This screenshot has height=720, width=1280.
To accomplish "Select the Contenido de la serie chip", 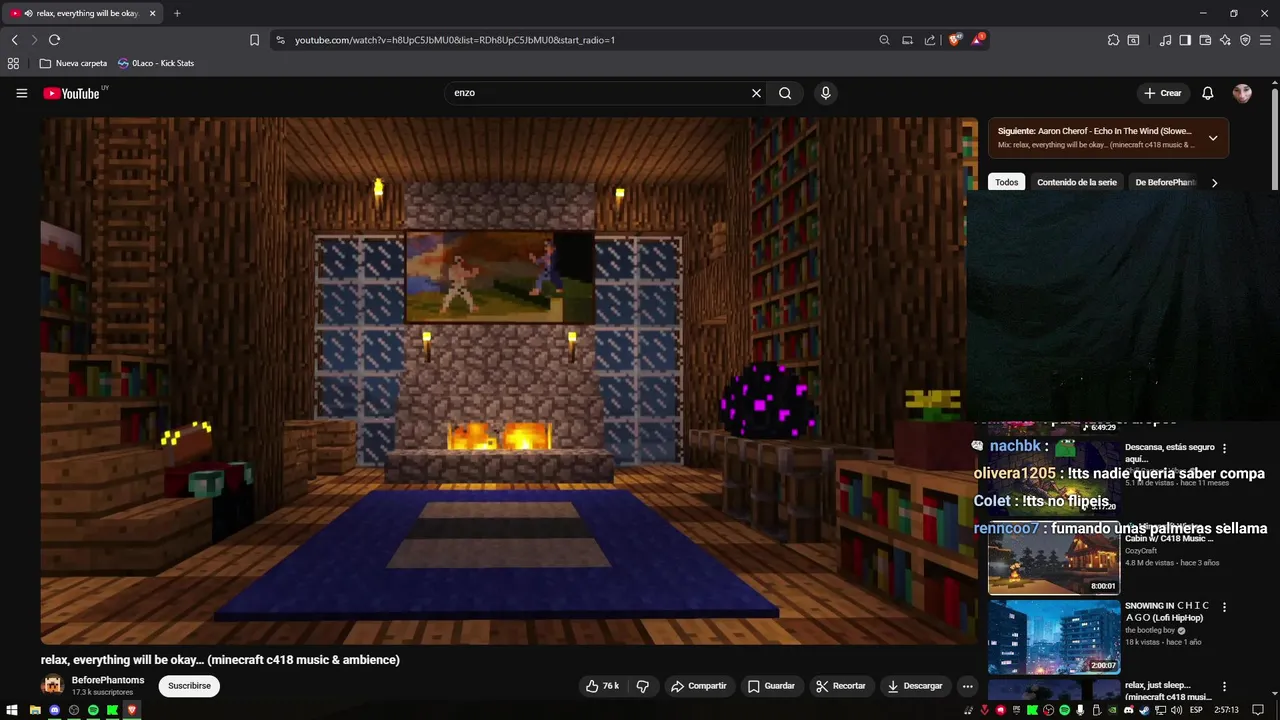I will (1077, 182).
